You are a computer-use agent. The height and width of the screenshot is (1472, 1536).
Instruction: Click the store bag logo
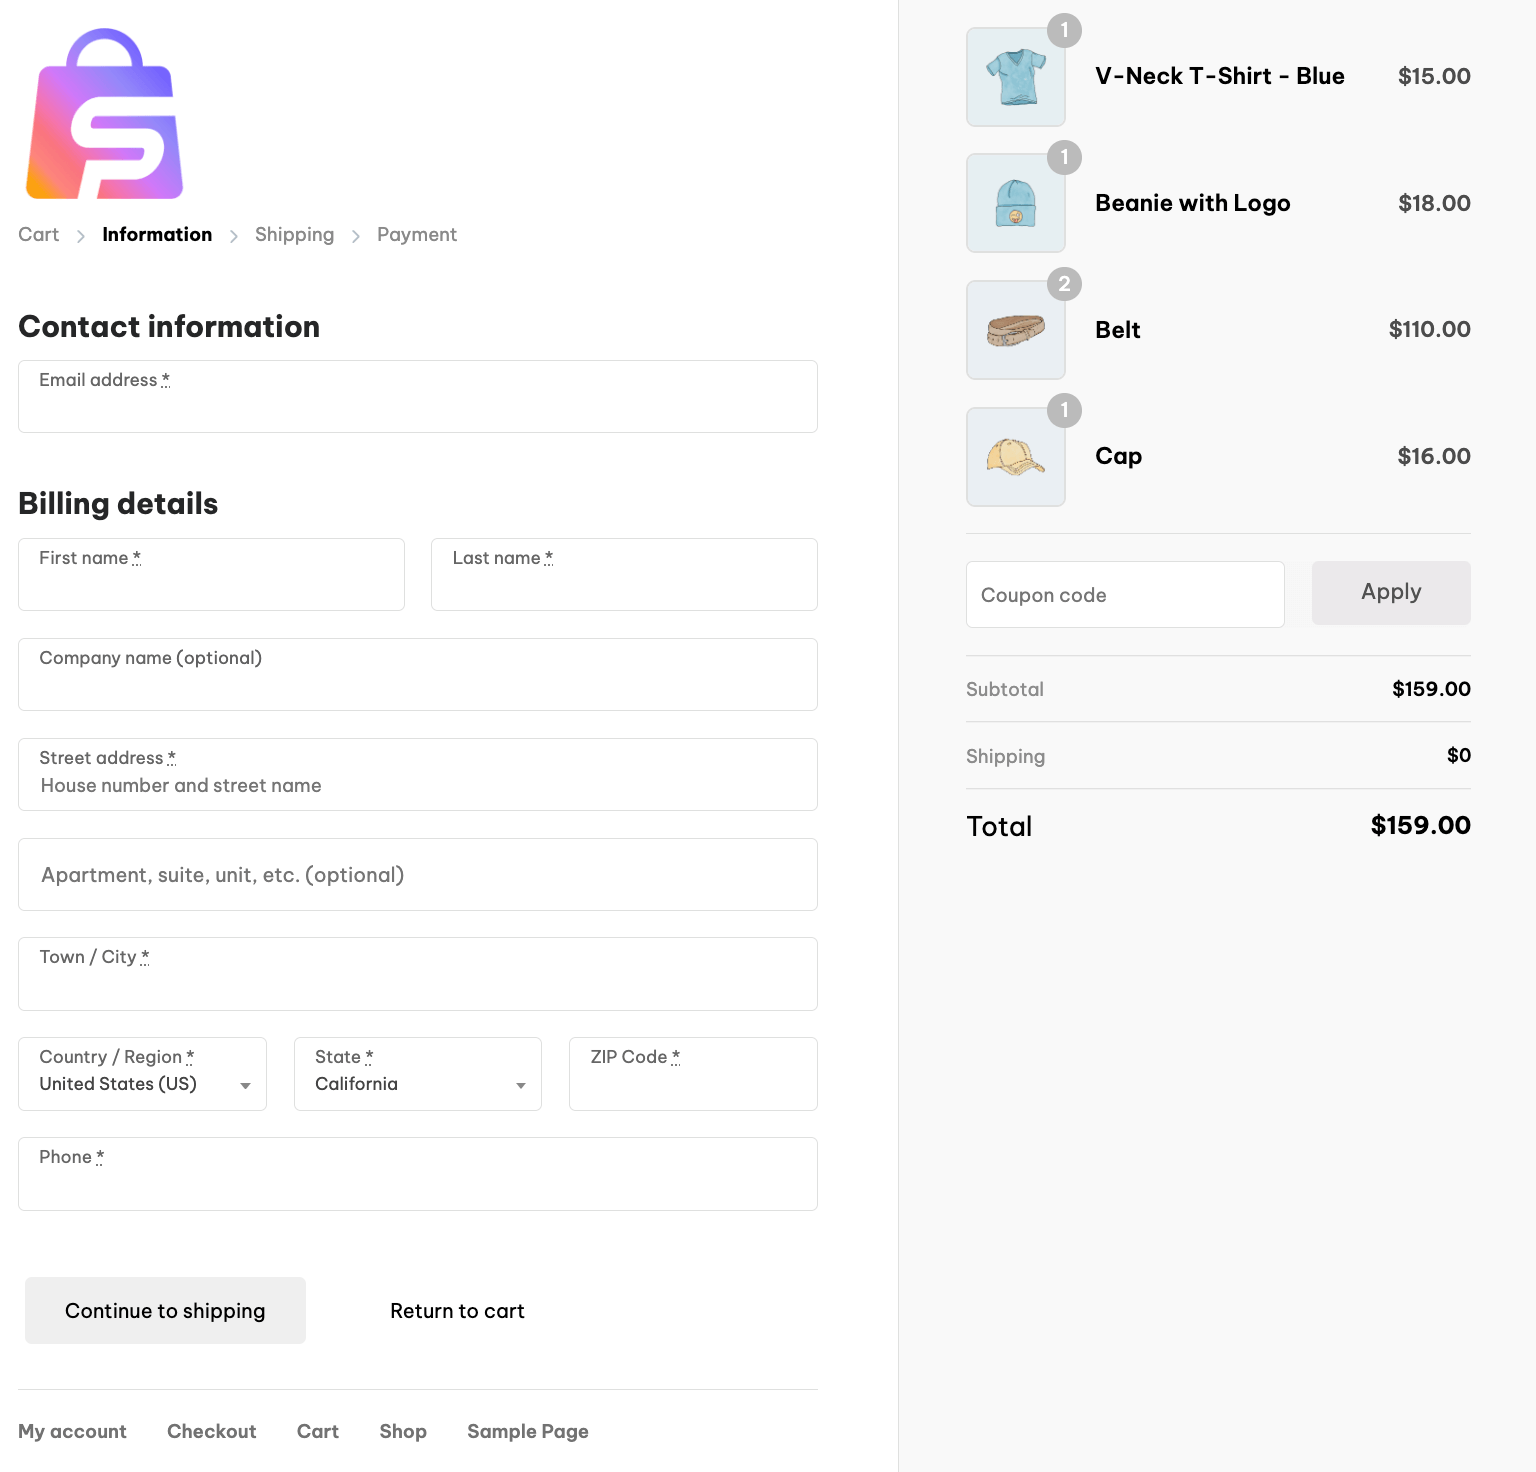pos(105,113)
